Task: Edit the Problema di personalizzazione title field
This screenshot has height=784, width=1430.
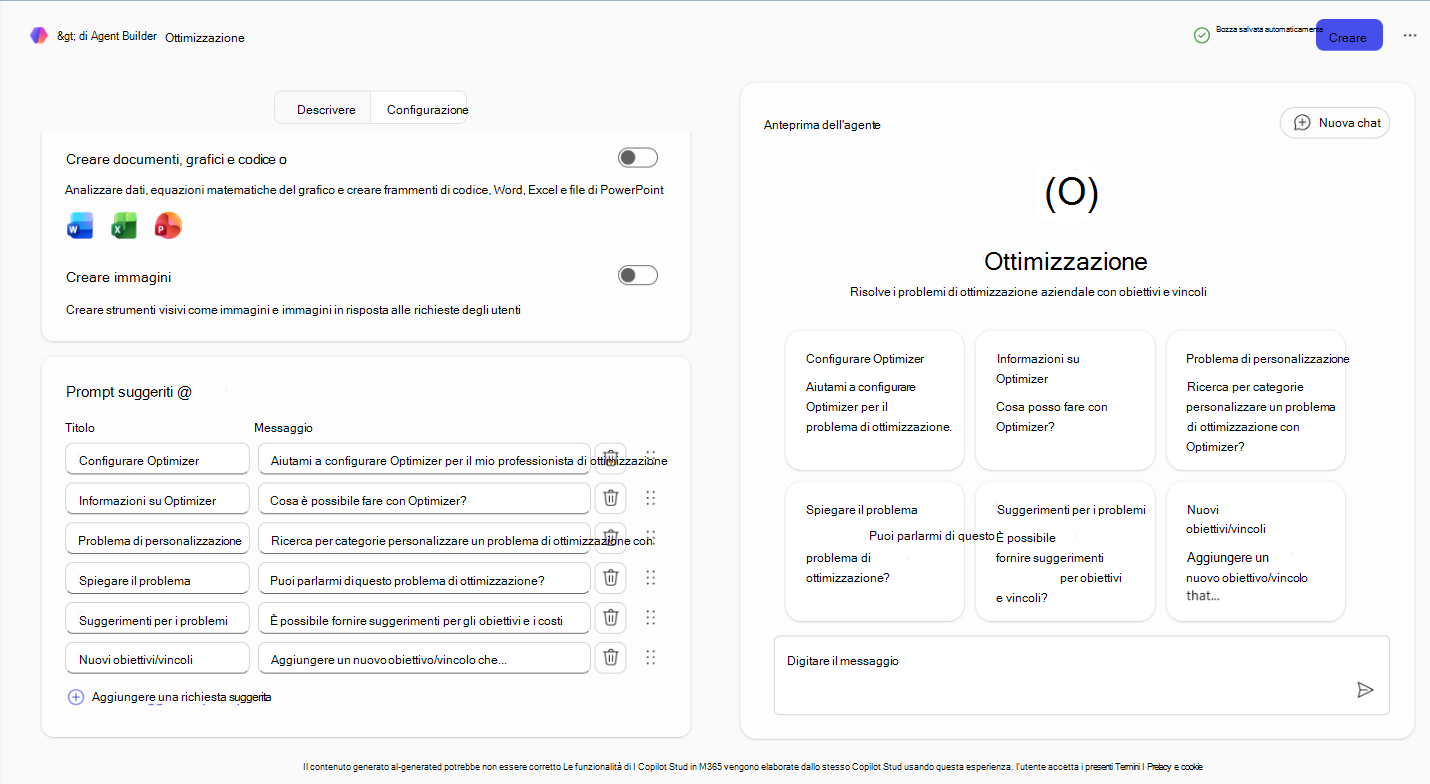Action: click(x=157, y=539)
